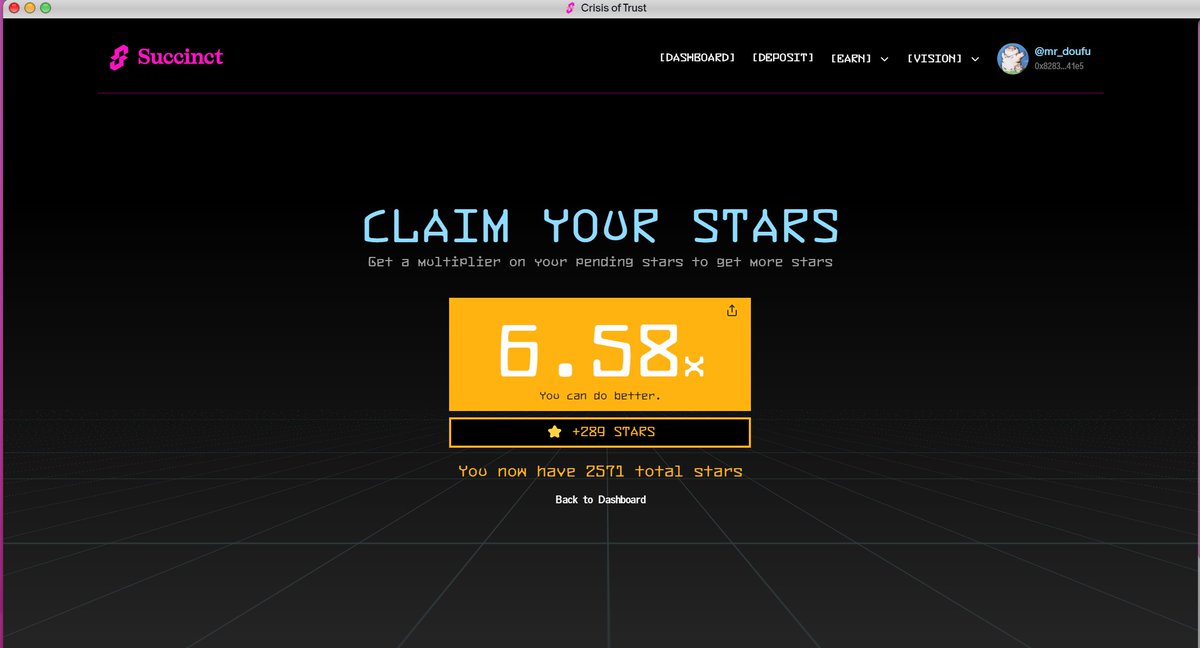Click the +289 STARS button
The width and height of the screenshot is (1200, 648).
(600, 432)
